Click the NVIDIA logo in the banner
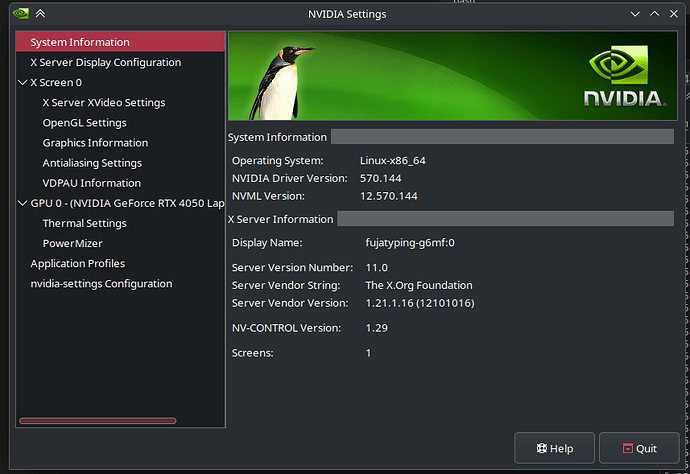Viewport: 690px width, 474px height. pos(624,76)
